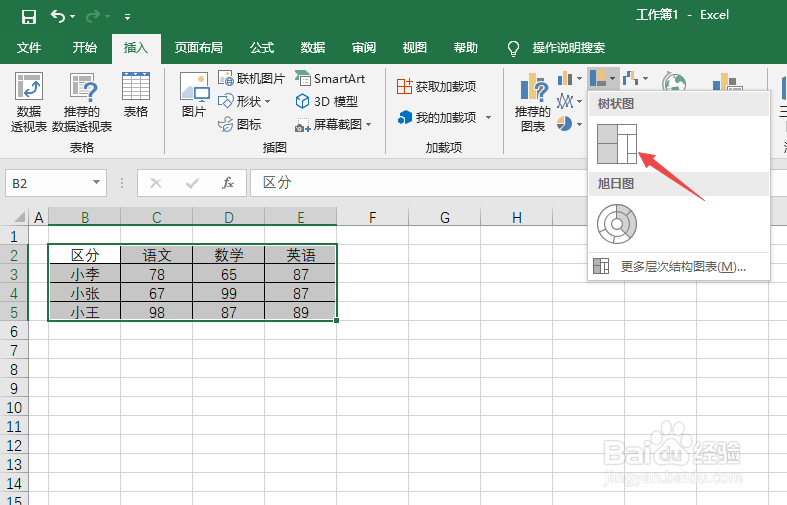Viewport: 787px width, 505px height.
Task: Click the cell with value 78
Action: pos(157,274)
